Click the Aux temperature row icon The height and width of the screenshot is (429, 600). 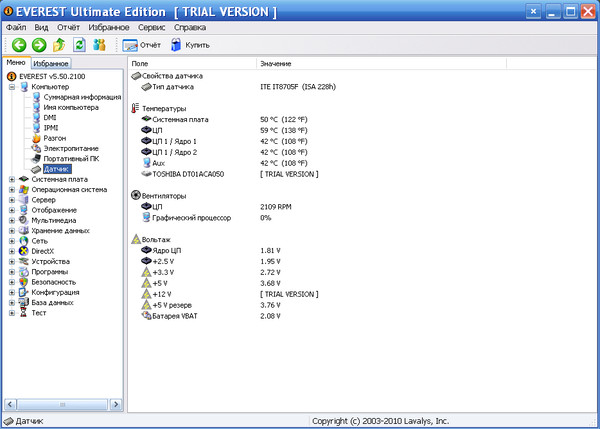[146, 163]
